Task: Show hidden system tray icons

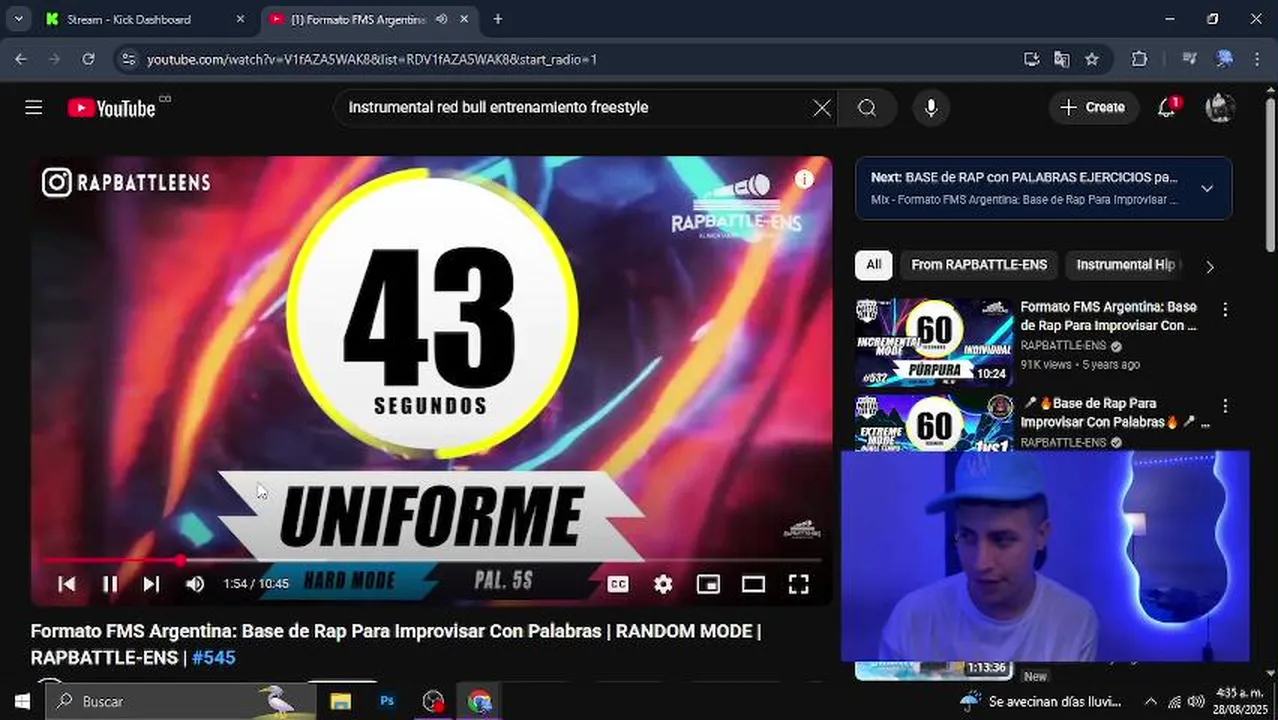Action: [1150, 701]
